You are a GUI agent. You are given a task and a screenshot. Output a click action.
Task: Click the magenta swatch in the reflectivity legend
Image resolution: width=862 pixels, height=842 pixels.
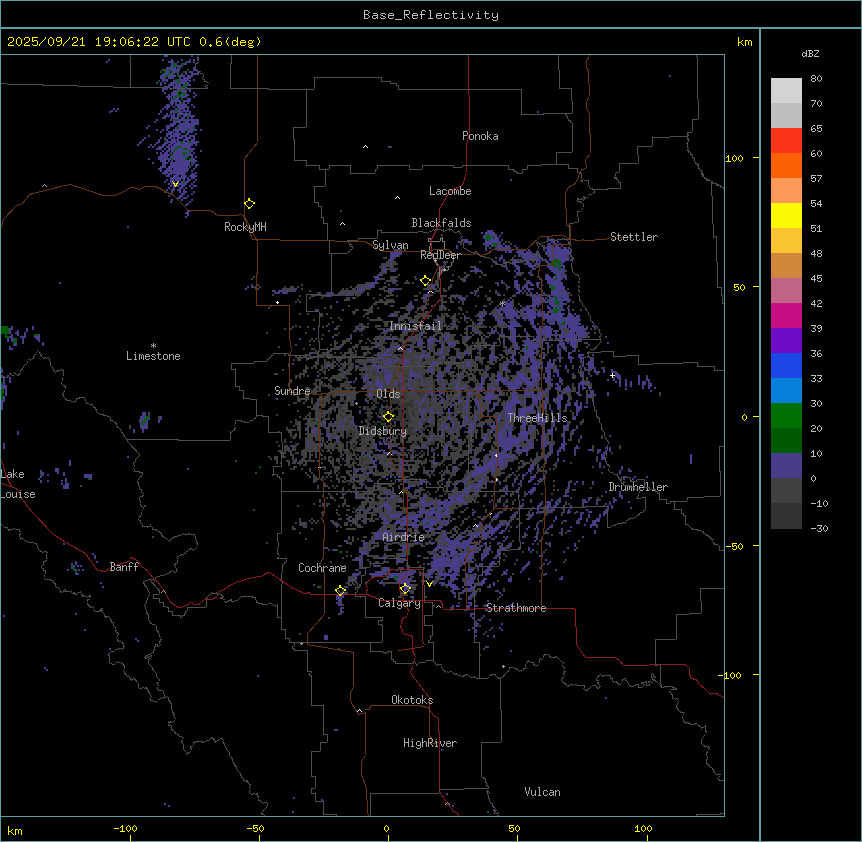tap(786, 315)
